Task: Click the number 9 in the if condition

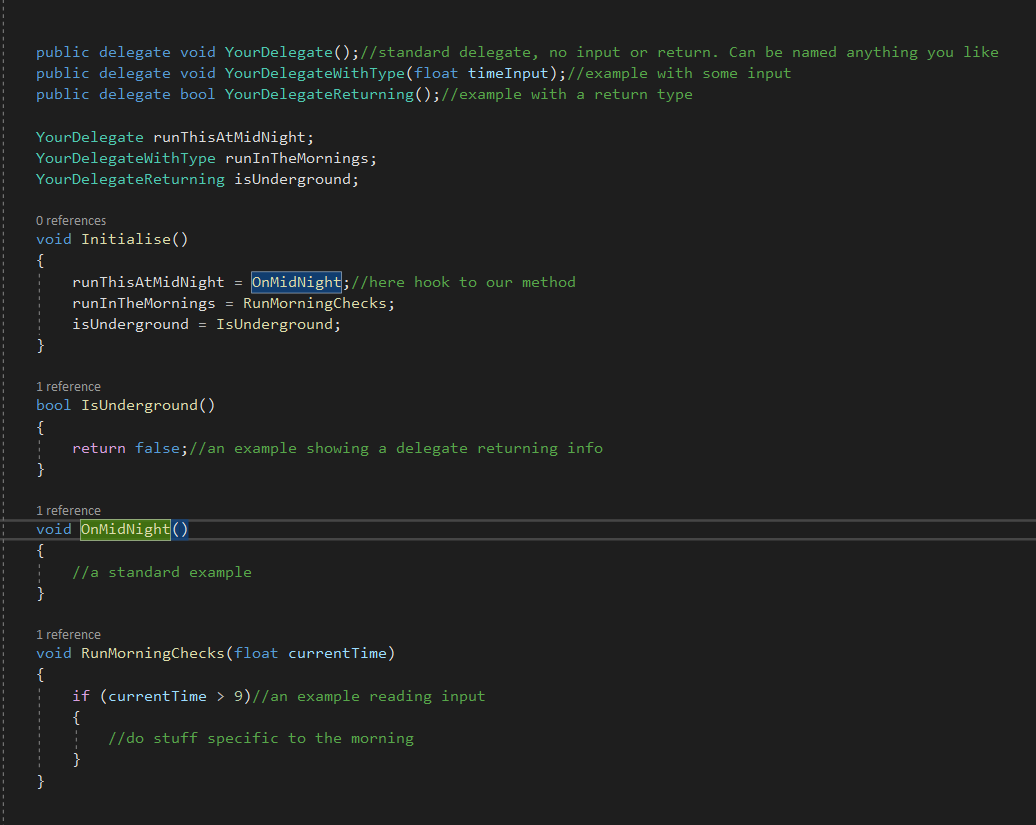Action: pyautogui.click(x=238, y=696)
